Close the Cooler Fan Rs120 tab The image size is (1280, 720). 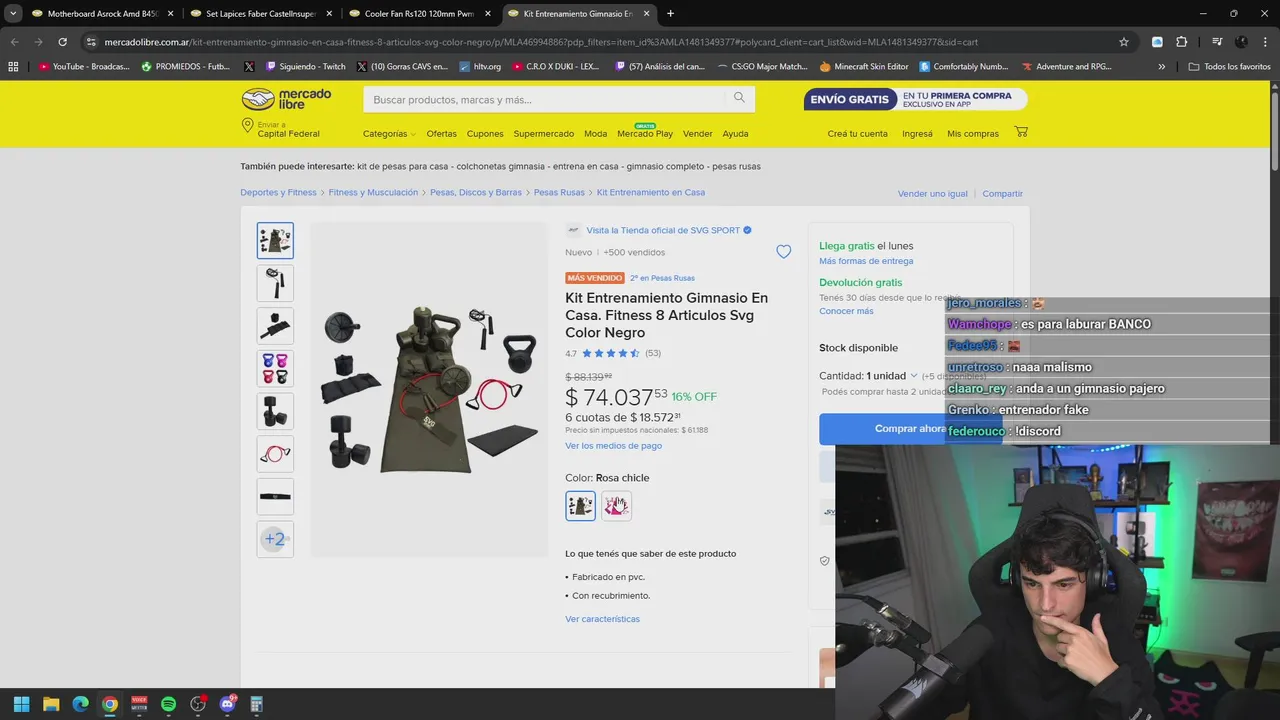tap(488, 14)
